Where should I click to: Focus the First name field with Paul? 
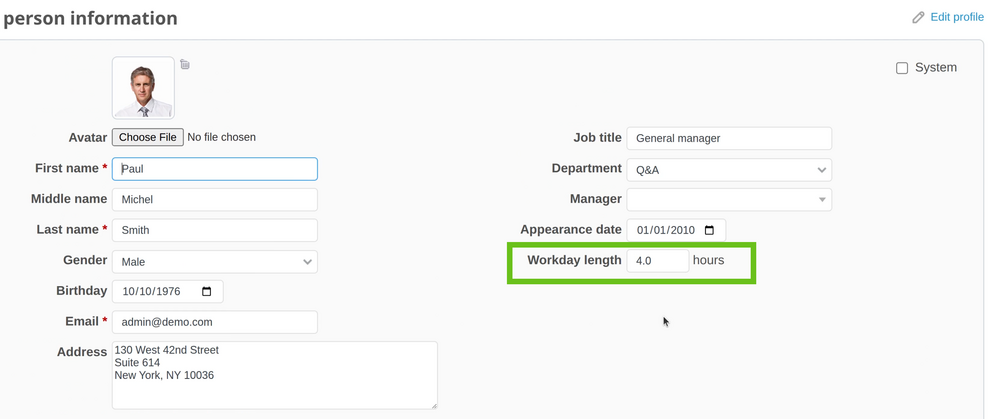point(215,169)
